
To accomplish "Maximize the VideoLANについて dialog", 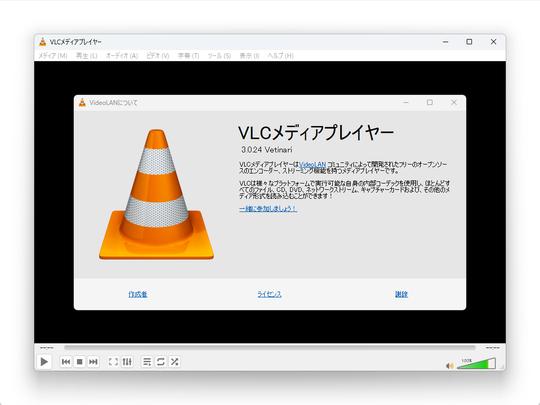I will pos(430,102).
